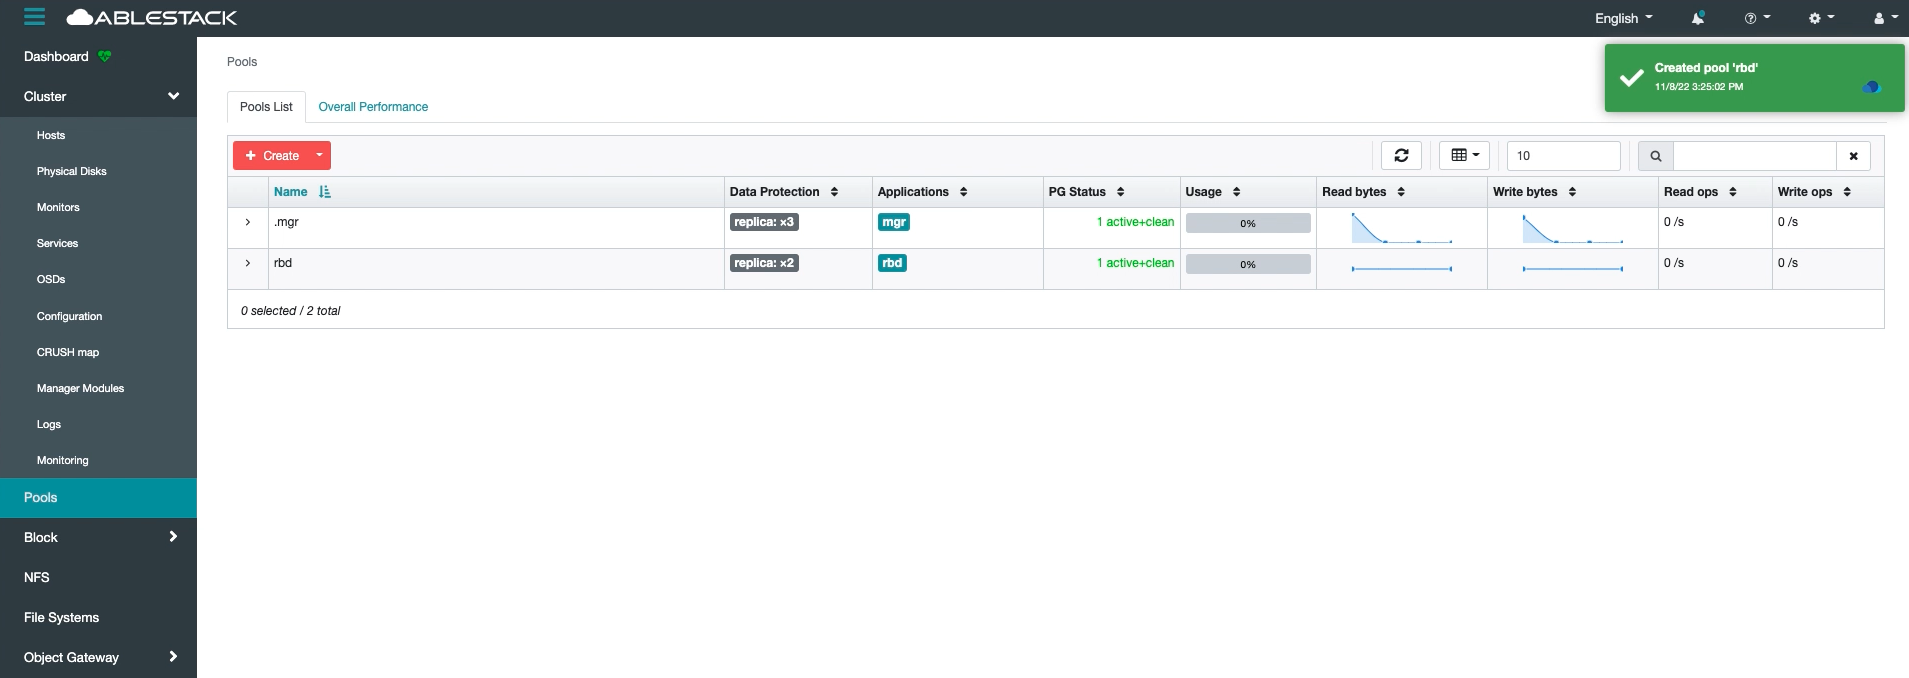Collapse the Cluster sidebar section

coord(173,96)
